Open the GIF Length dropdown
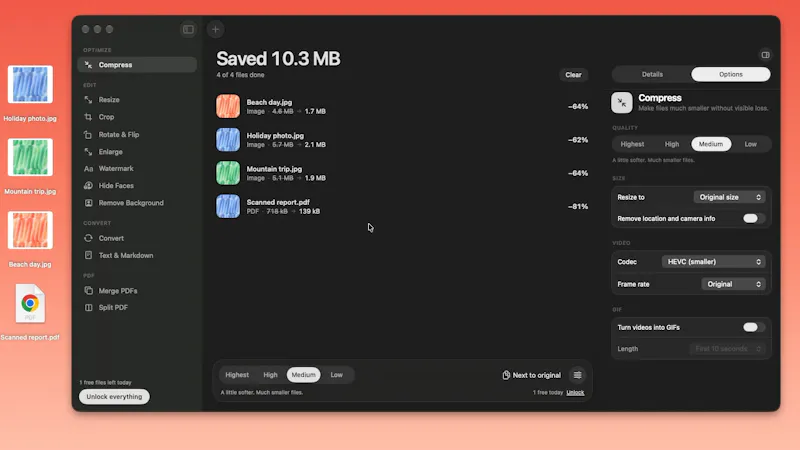This screenshot has height=450, width=800. [727, 349]
